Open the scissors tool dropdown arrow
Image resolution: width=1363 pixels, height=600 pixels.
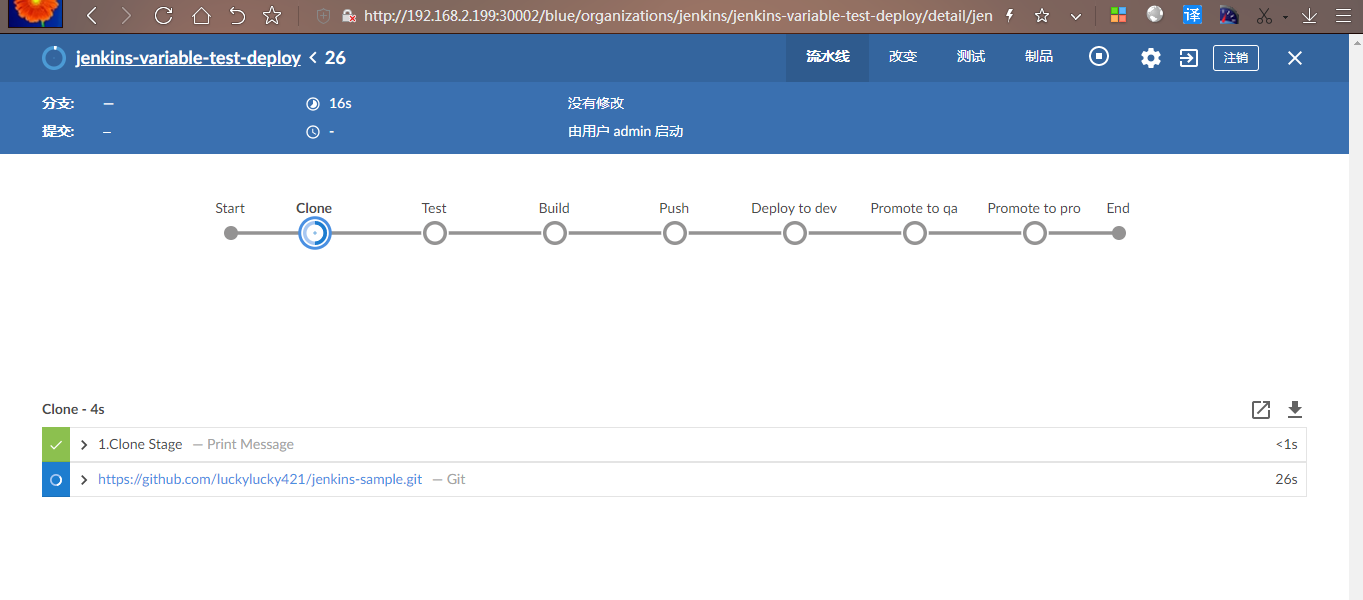1285,17
